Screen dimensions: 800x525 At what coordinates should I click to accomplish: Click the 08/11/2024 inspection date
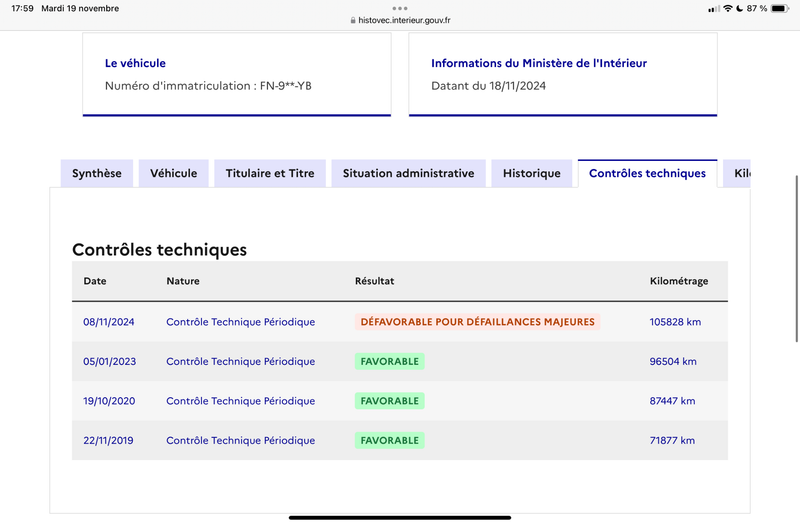click(x=109, y=322)
